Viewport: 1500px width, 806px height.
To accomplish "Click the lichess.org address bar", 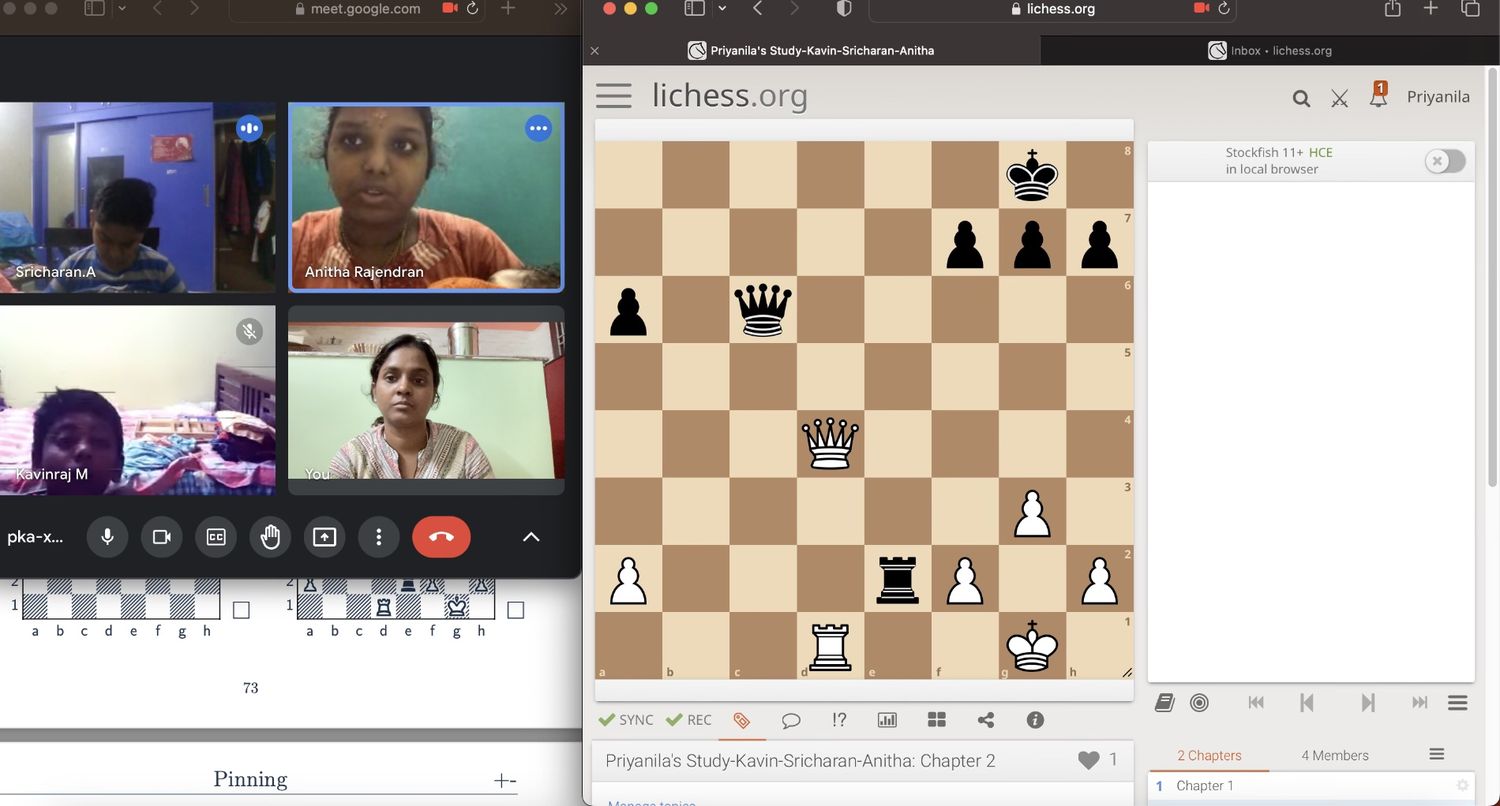I will pos(1052,9).
